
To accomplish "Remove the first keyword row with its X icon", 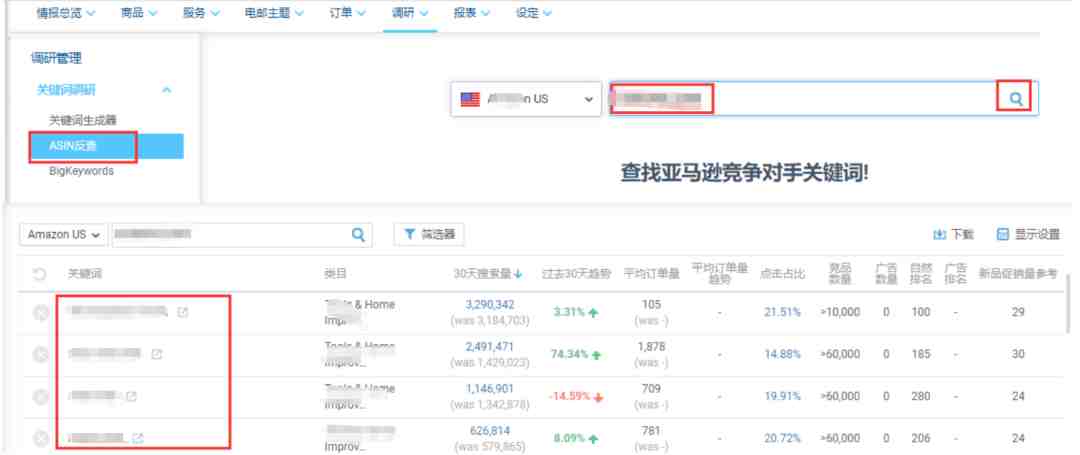I will pyautogui.click(x=41, y=312).
